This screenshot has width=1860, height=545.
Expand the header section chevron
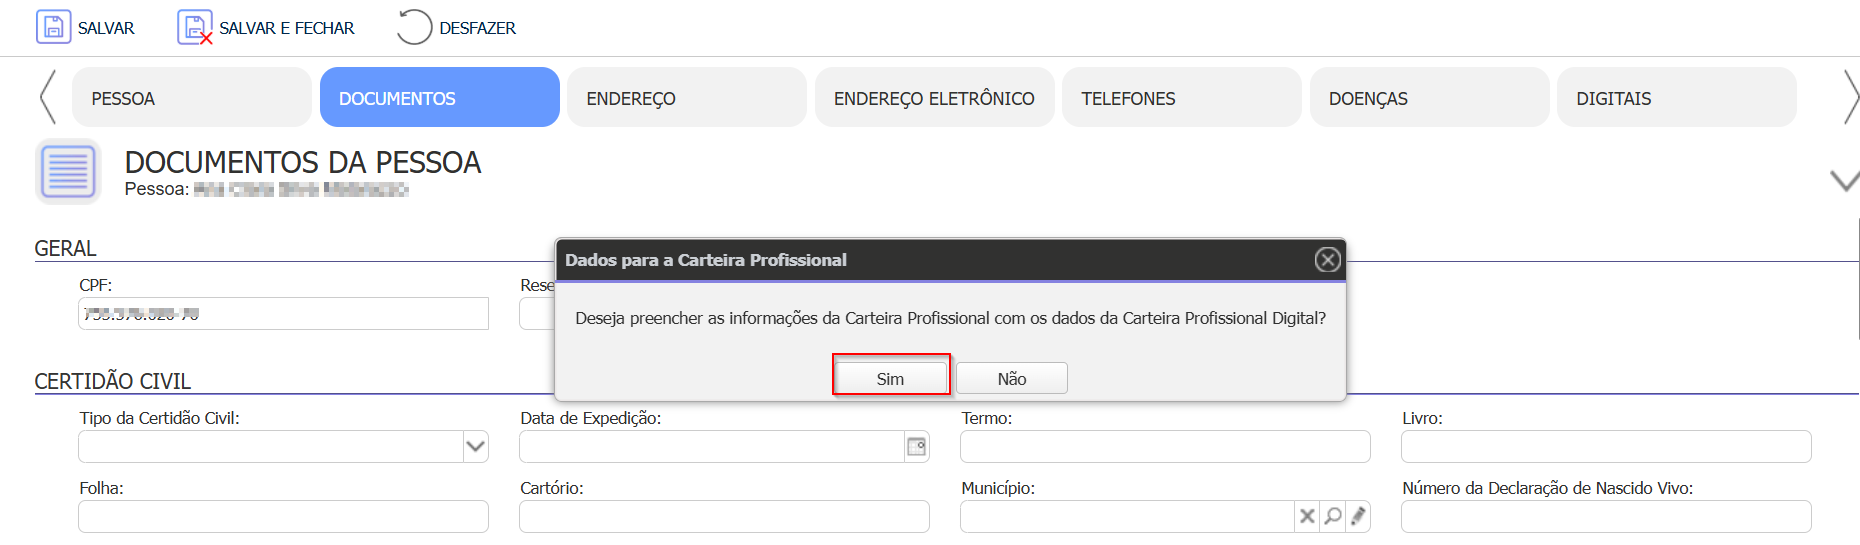click(1843, 181)
